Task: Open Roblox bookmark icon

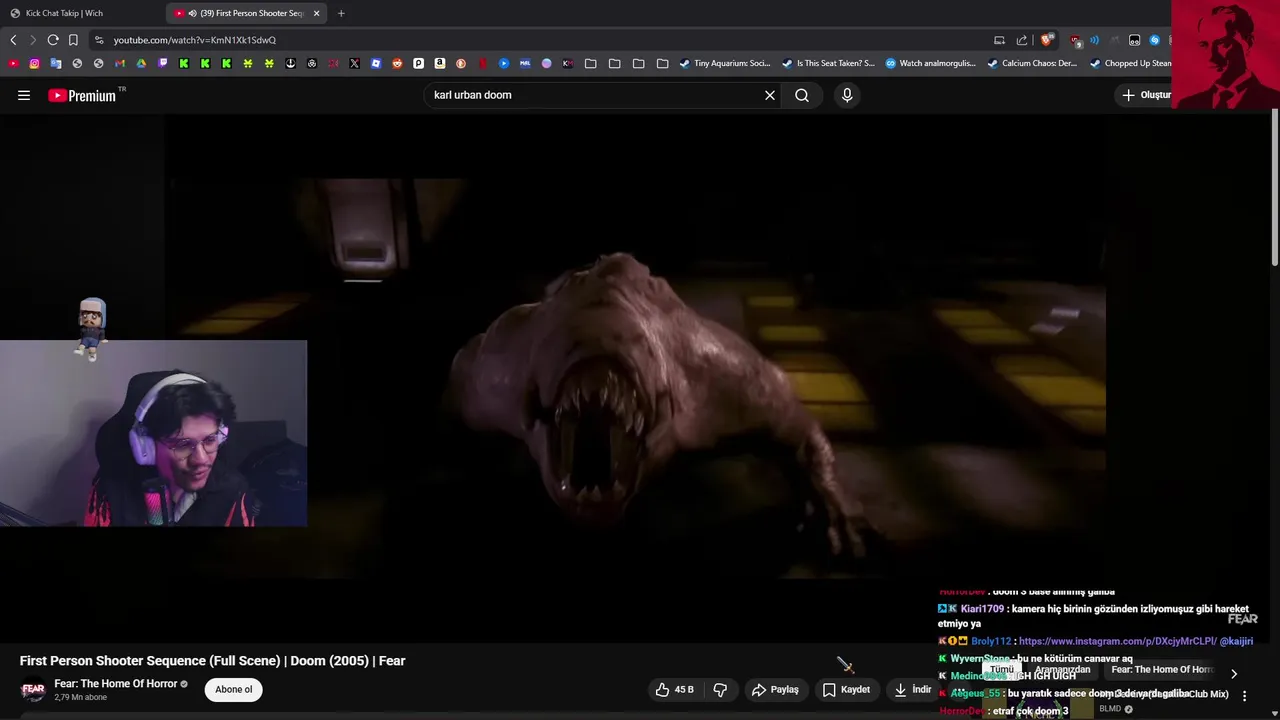Action: 376,63
